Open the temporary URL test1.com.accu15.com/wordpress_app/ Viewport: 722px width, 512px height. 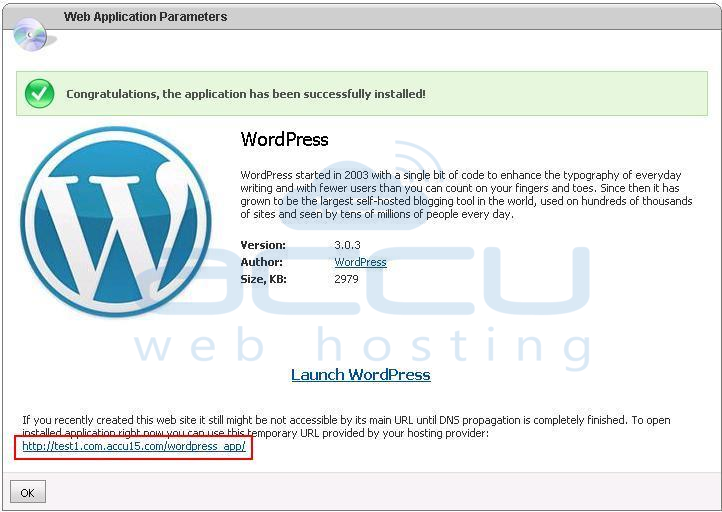(x=134, y=446)
